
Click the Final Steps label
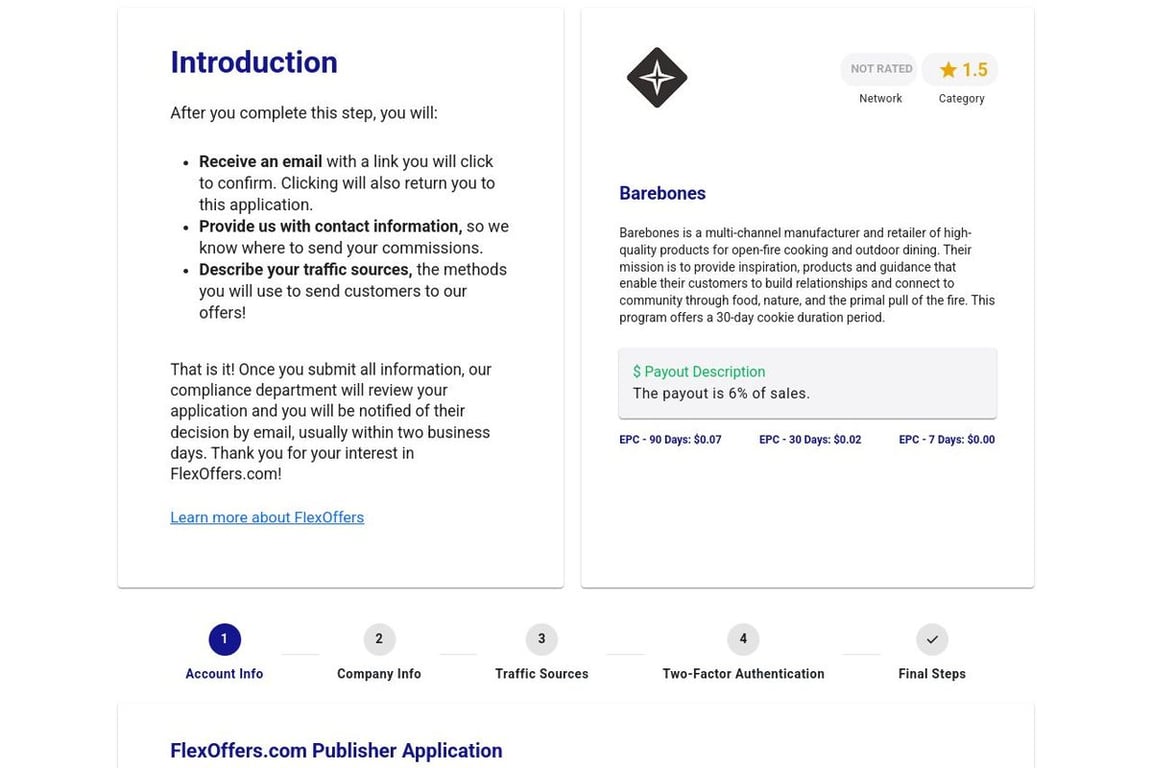932,674
